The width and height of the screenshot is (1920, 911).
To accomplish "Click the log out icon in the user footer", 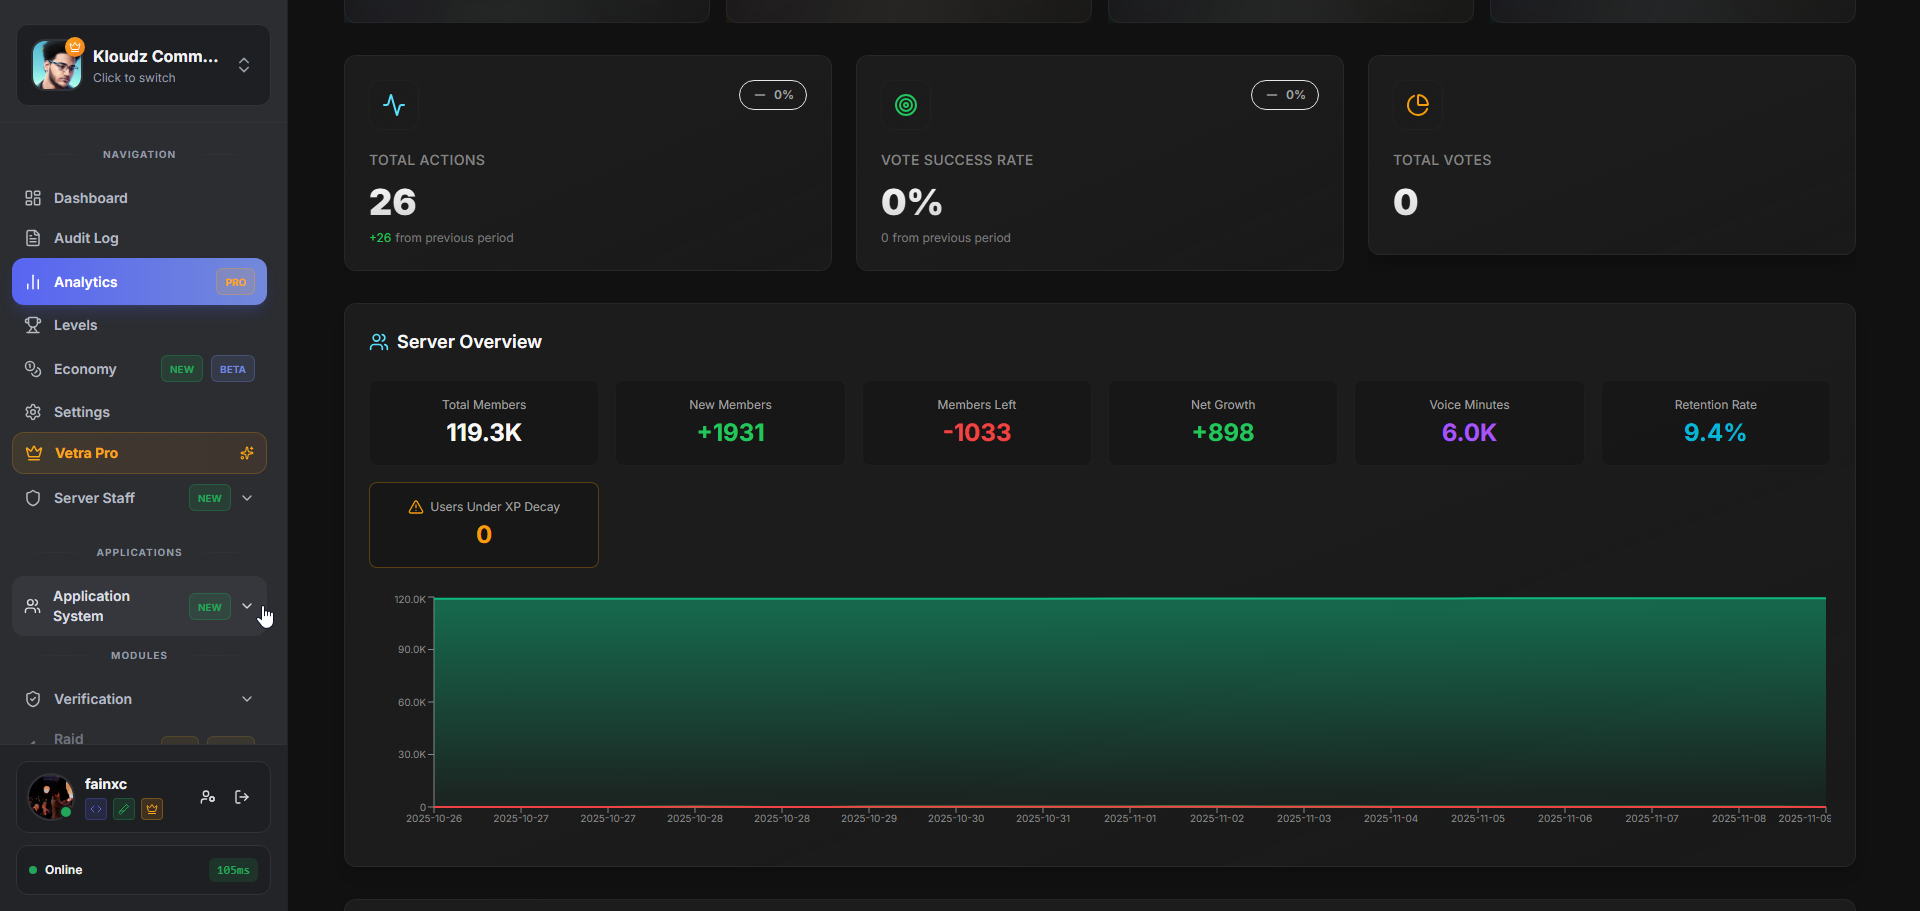I will click(241, 797).
